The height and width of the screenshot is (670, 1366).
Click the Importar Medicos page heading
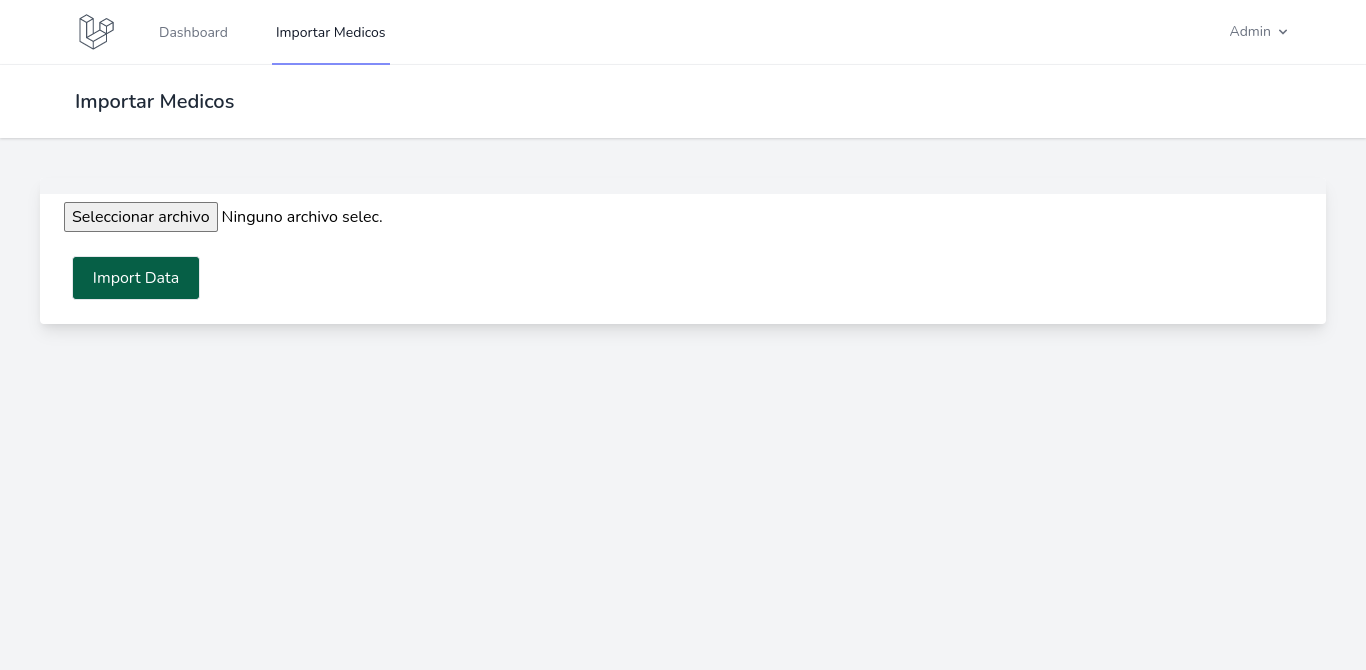pyautogui.click(x=155, y=102)
